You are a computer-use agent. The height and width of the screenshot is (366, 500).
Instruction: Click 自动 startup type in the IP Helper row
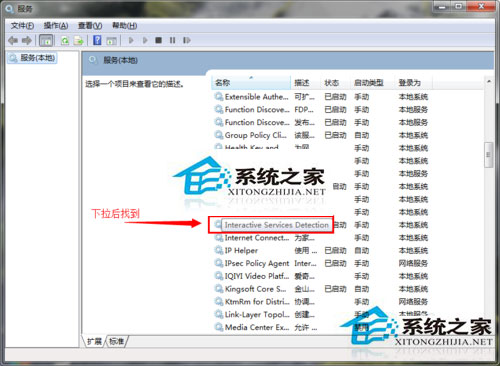[x=361, y=250]
